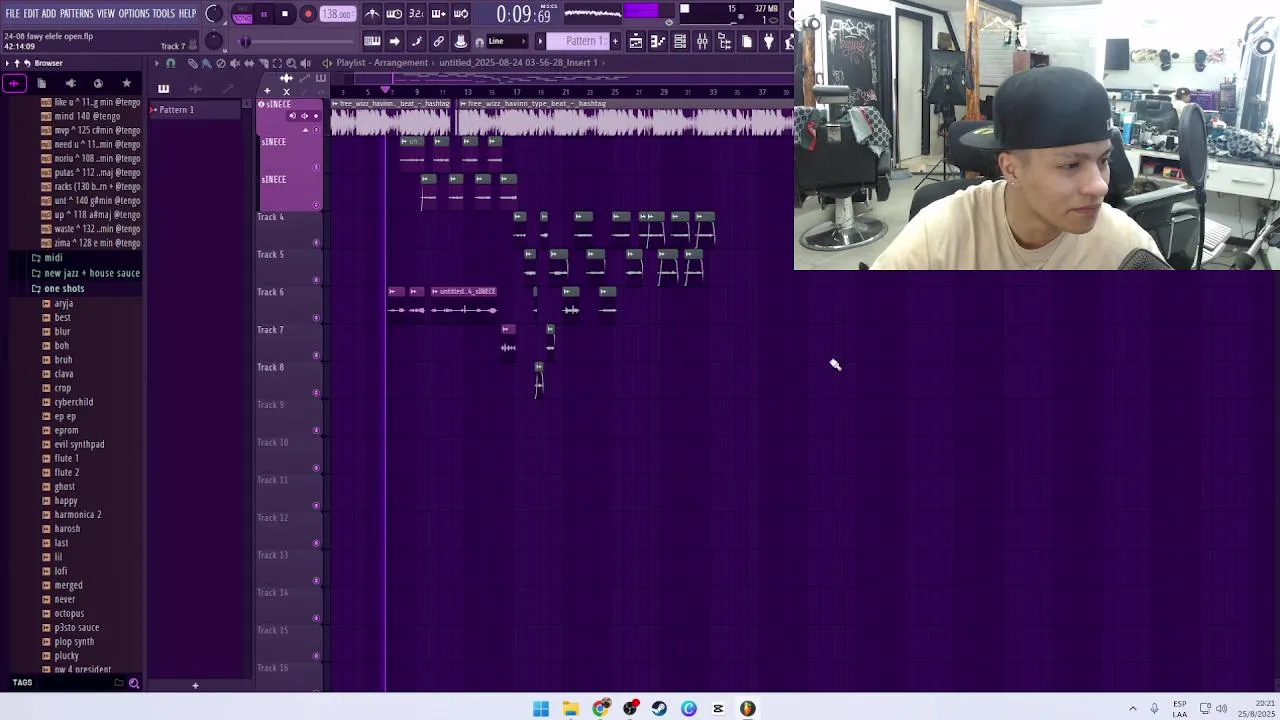Enable the 3-2-1 countdown before recording

point(416,14)
